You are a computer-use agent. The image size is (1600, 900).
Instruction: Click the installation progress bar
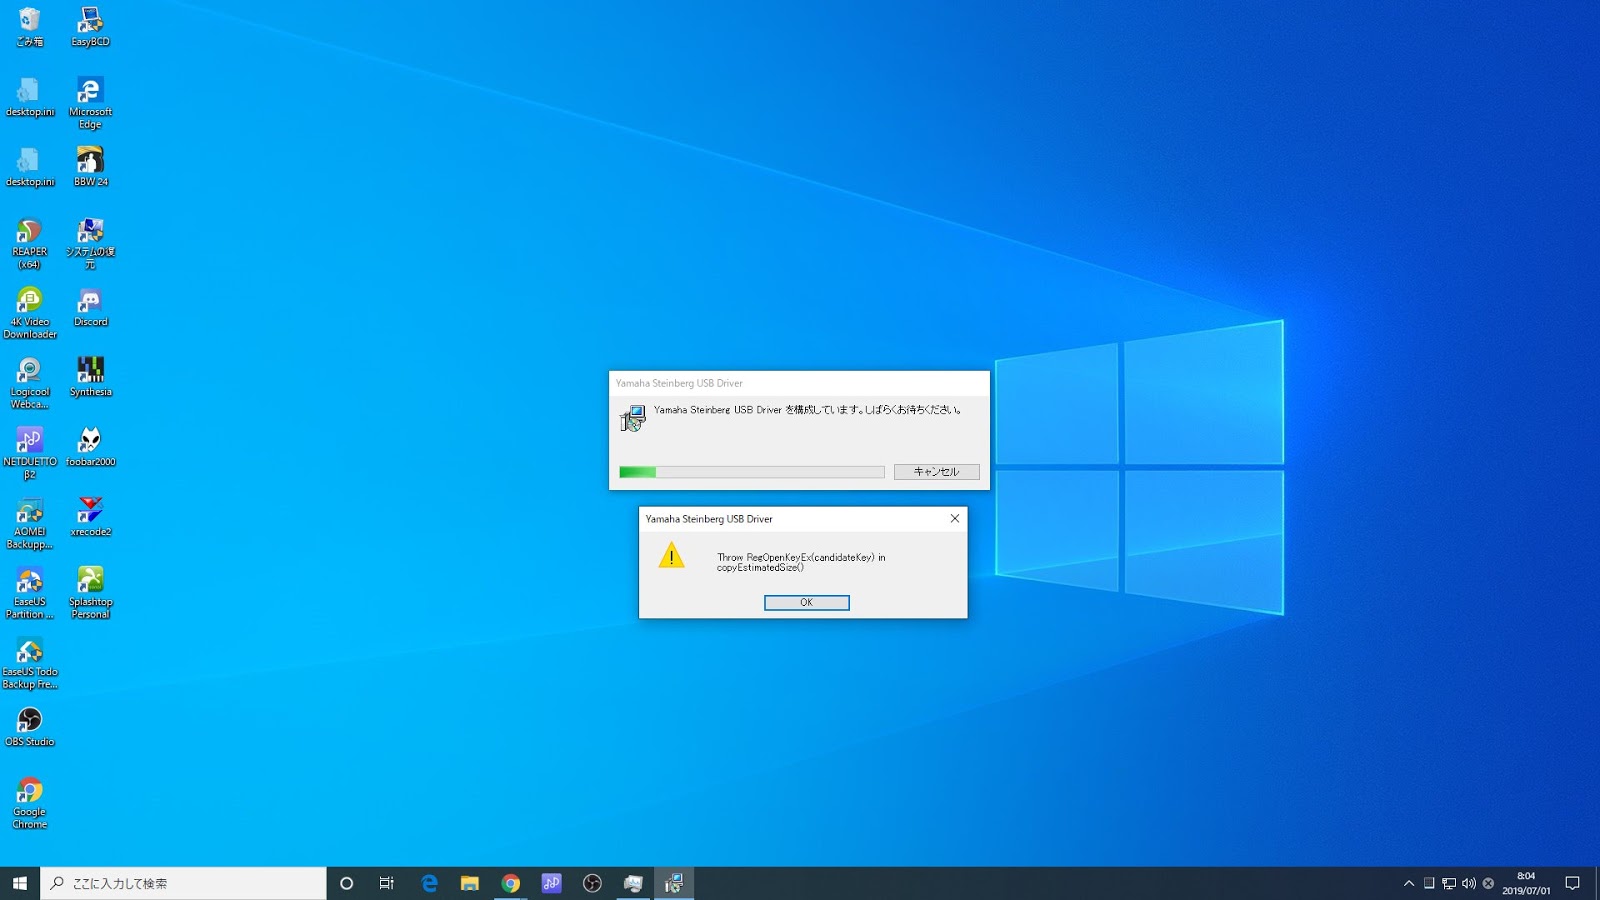(x=752, y=472)
